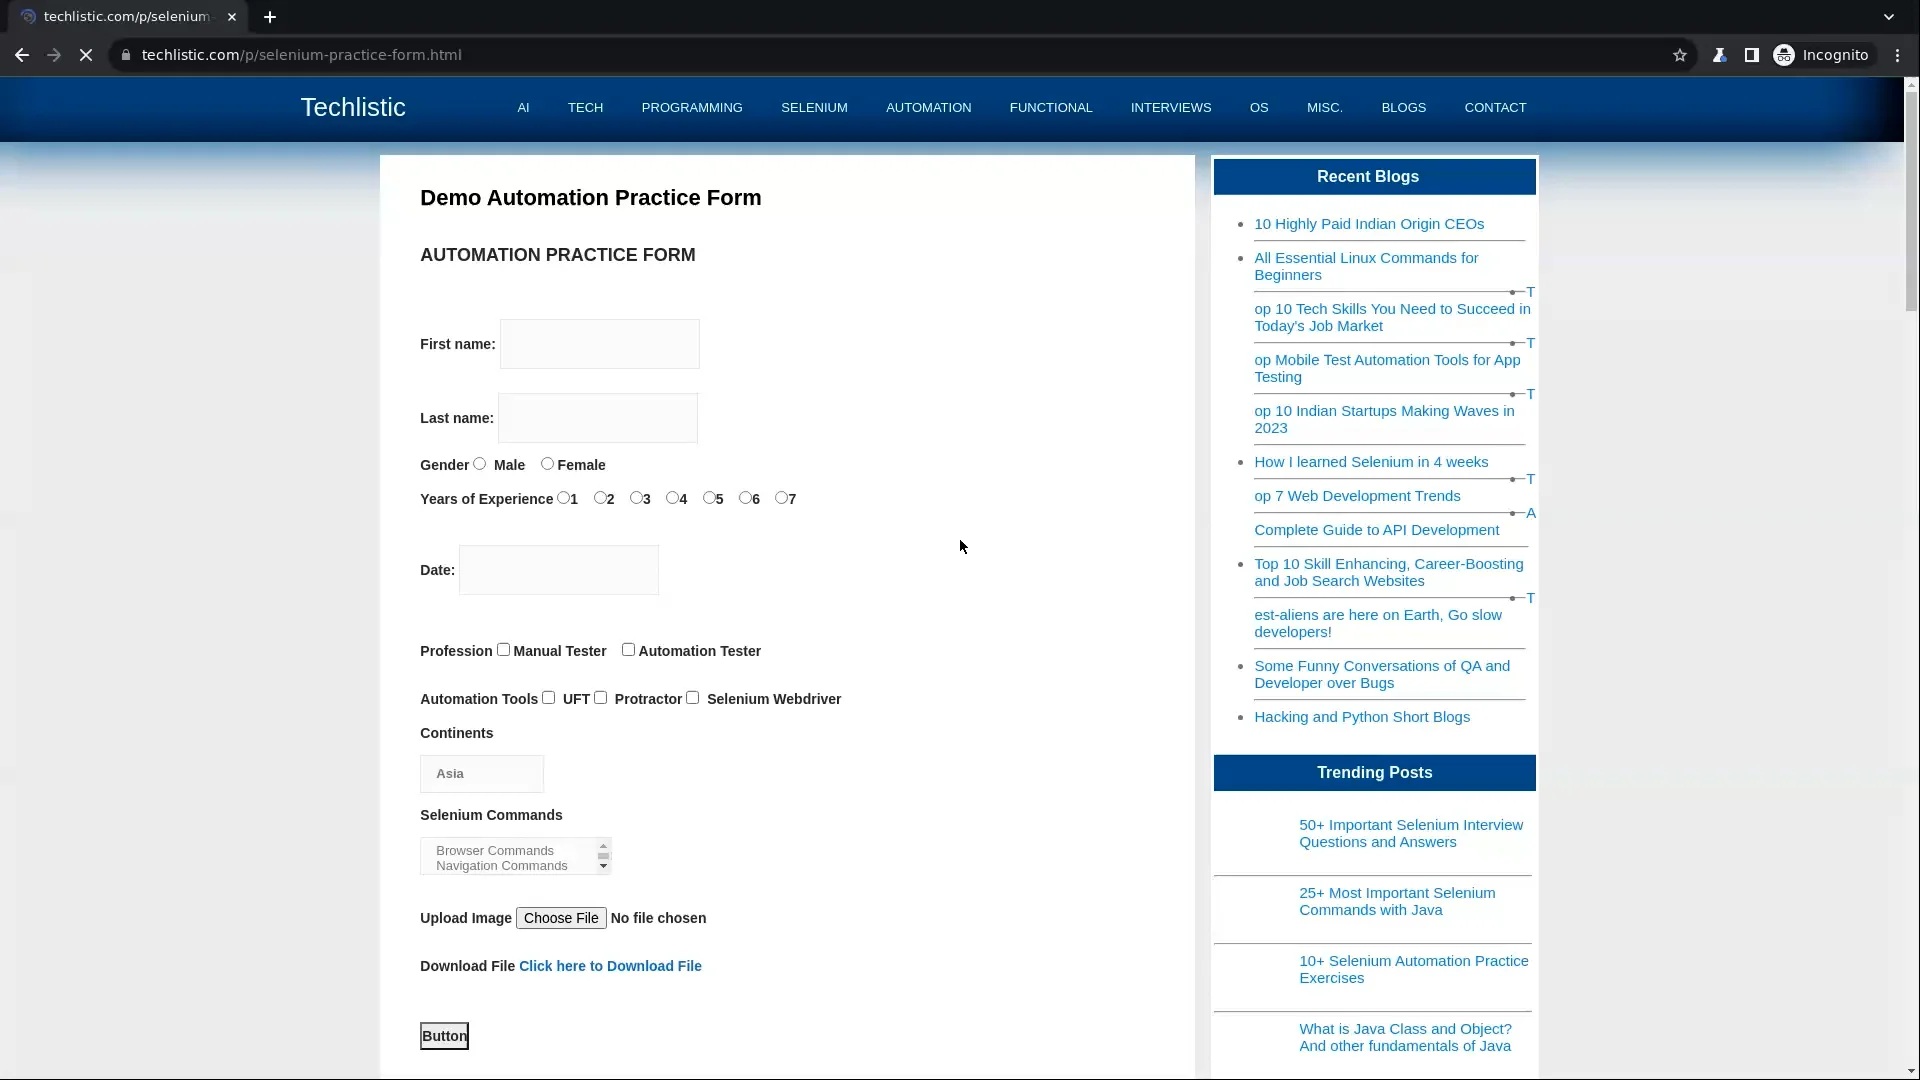Screen dimensions: 1920x1080
Task: Stop page loading with X icon
Action: click(x=86, y=55)
